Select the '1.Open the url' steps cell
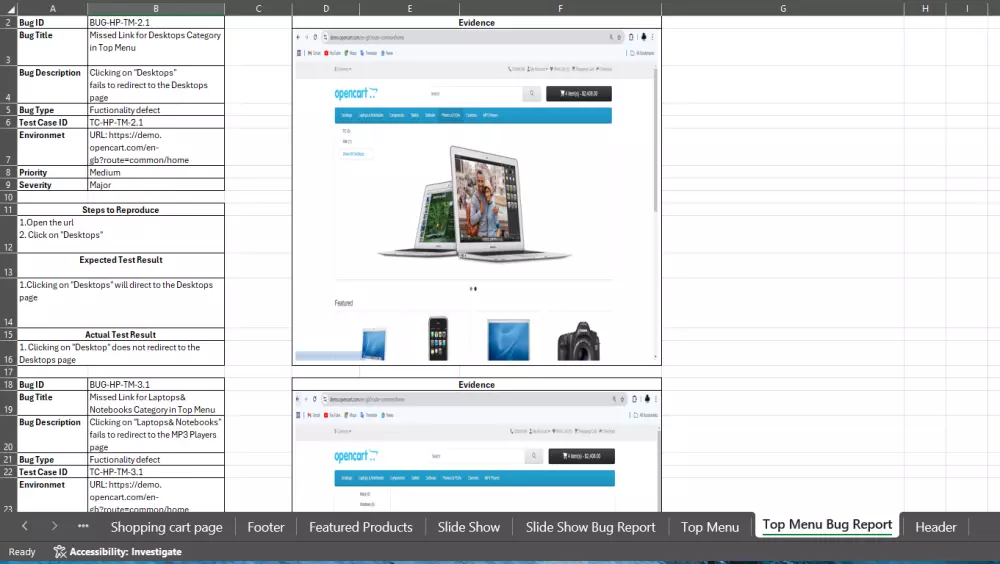Viewport: 1000px width, 564px height. 121,235
